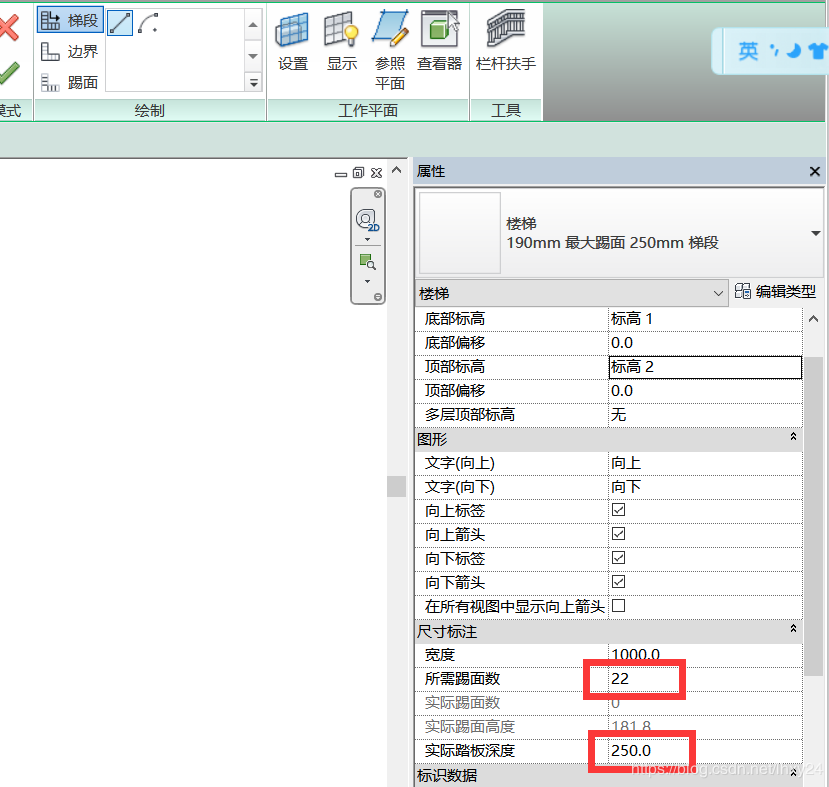Open 设置 work plane settings
The width and height of the screenshot is (829, 787).
292,42
